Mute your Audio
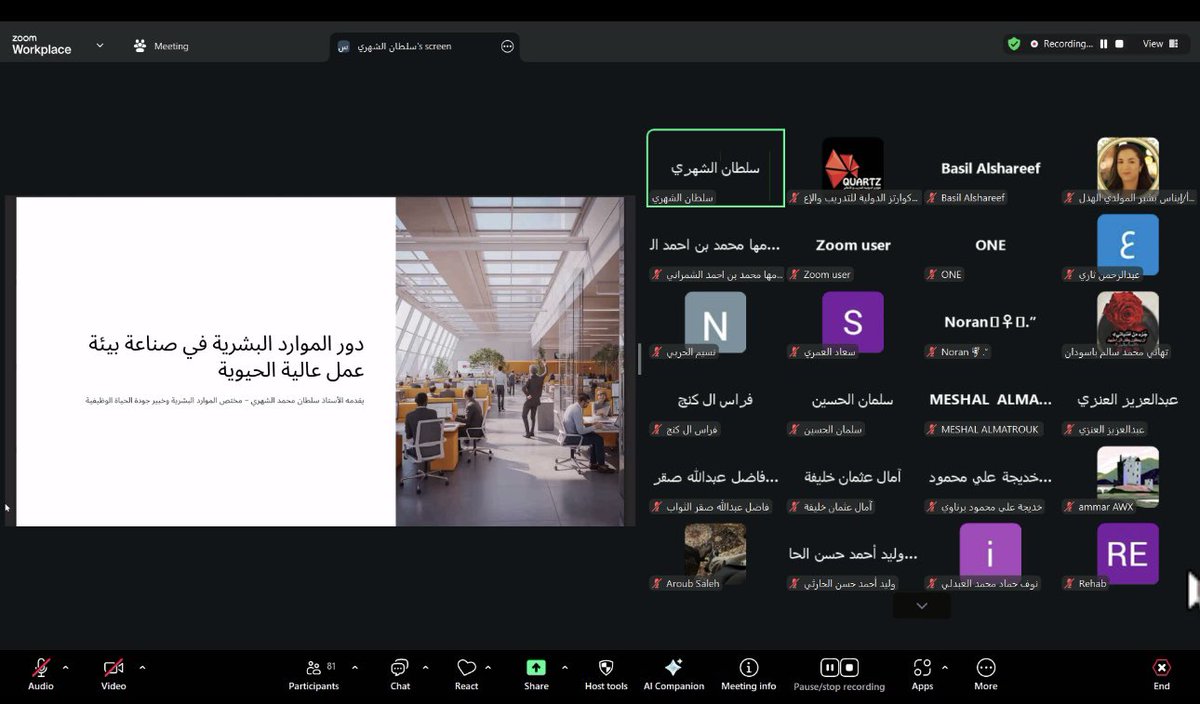Image resolution: width=1200 pixels, height=704 pixels. pyautogui.click(x=39, y=668)
